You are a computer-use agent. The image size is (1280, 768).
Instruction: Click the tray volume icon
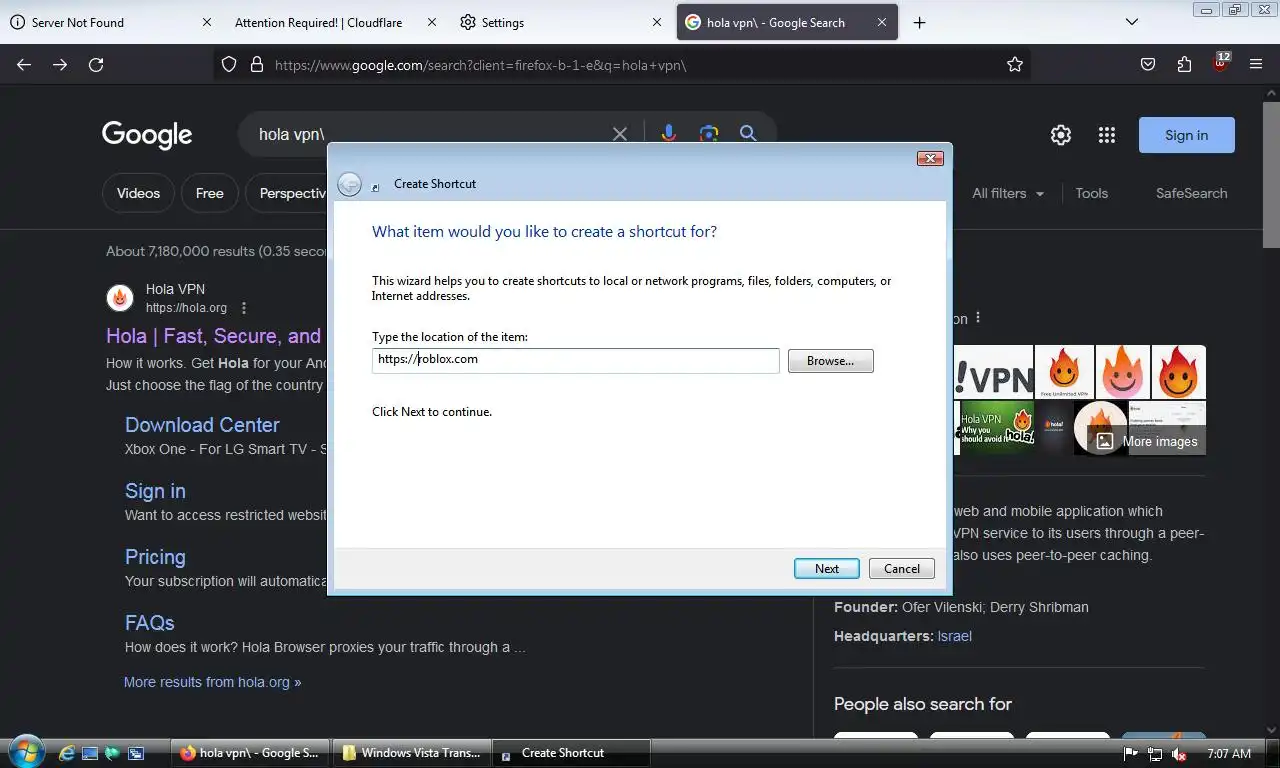coord(1179,754)
